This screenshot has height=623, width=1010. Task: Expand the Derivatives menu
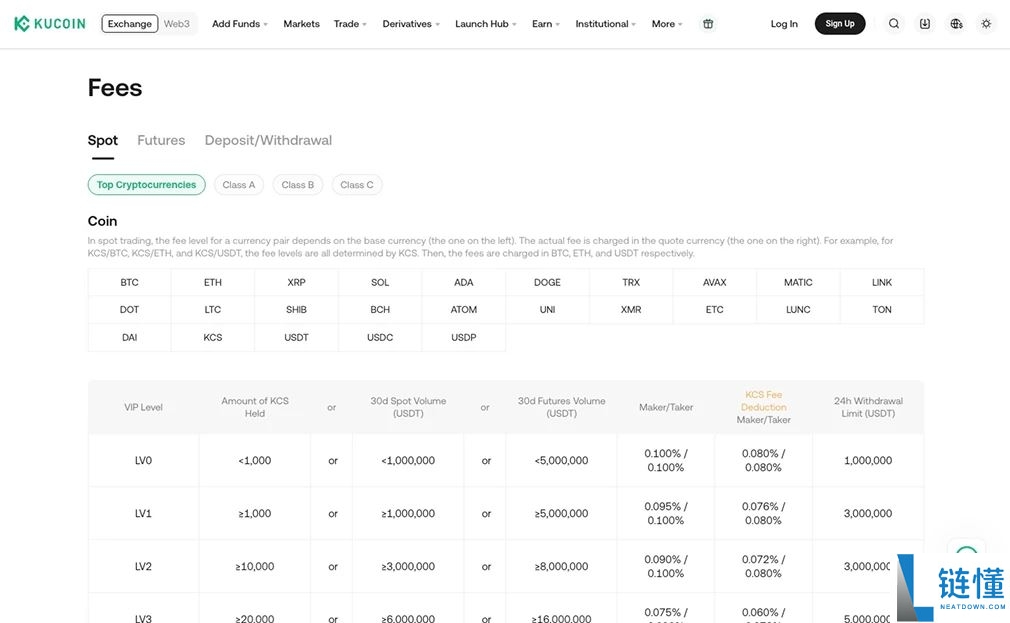410,24
